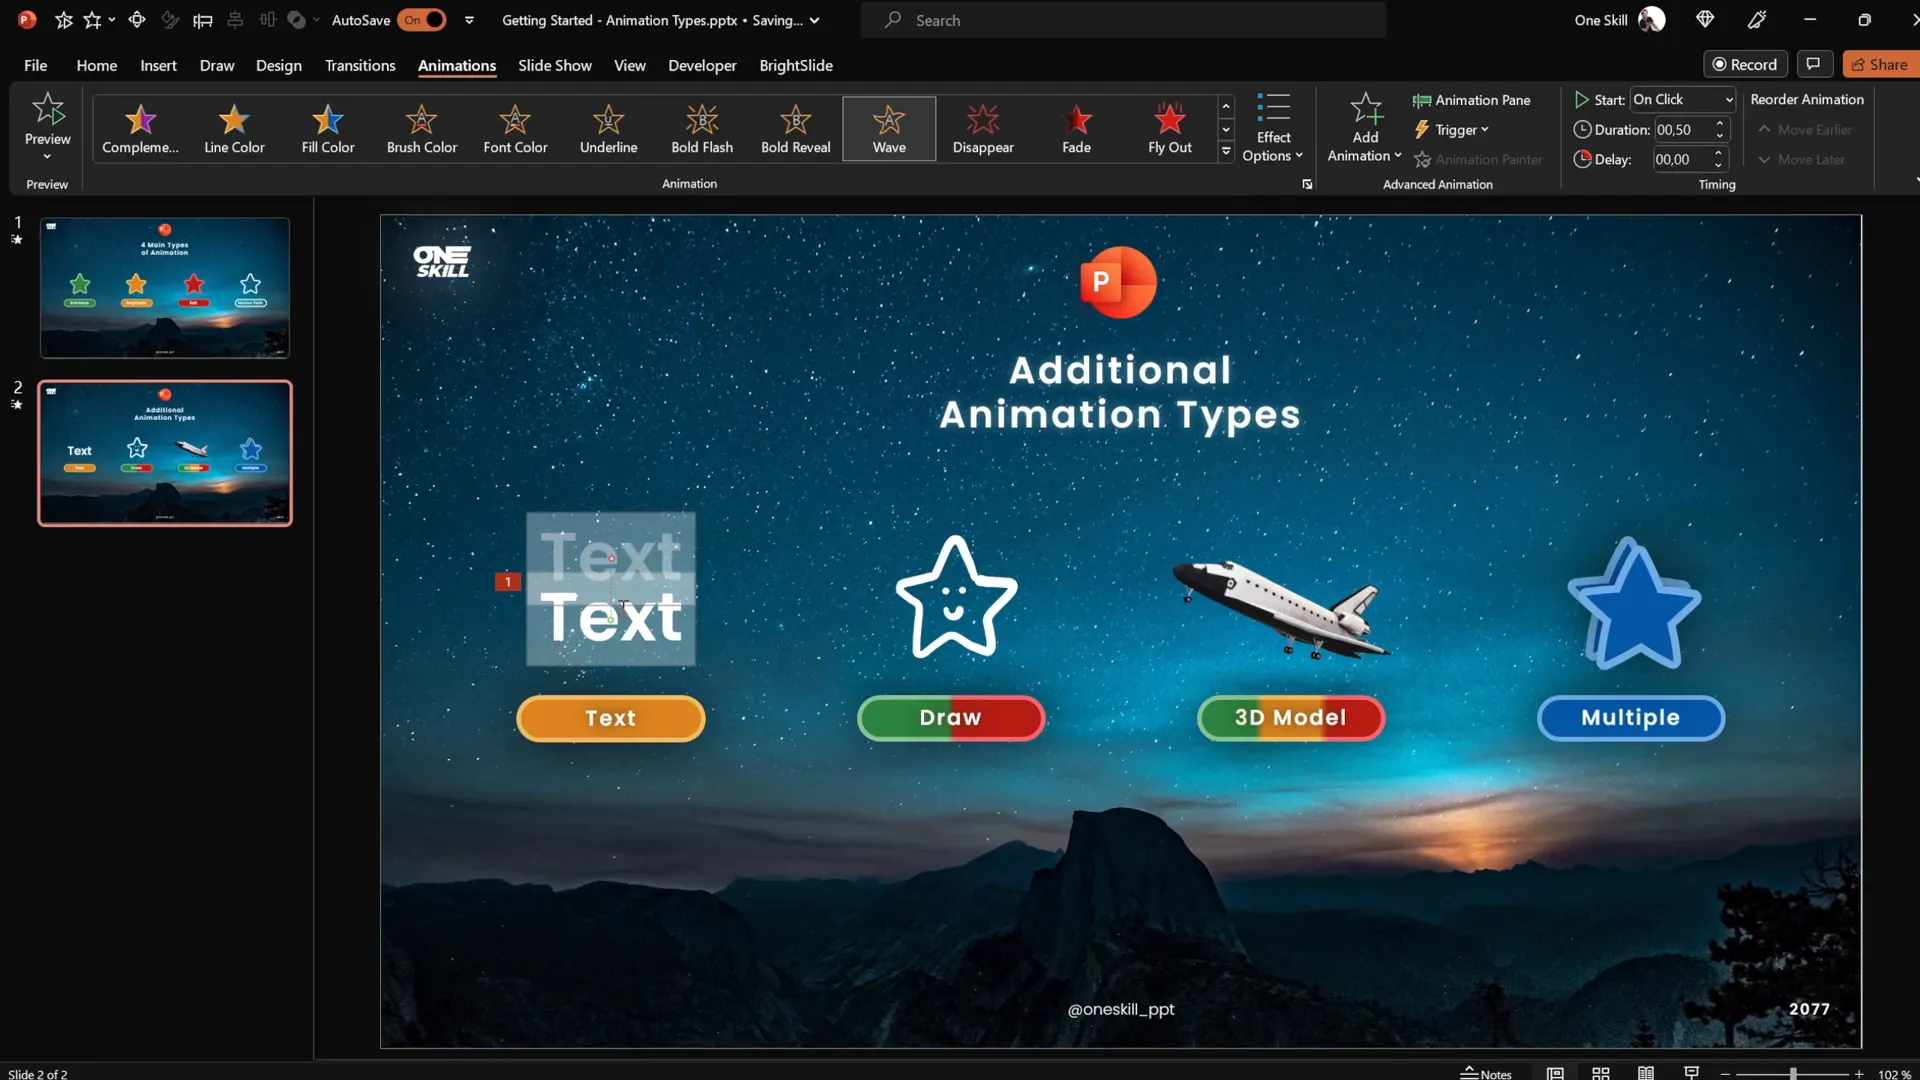The image size is (1920, 1080).
Task: Activate the Animation Painter
Action: 1479,159
